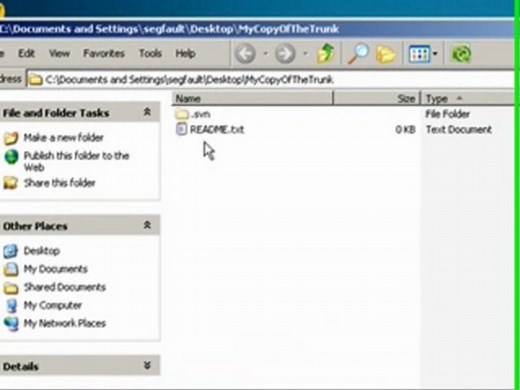Click the Text Document type cell

(x=459, y=129)
